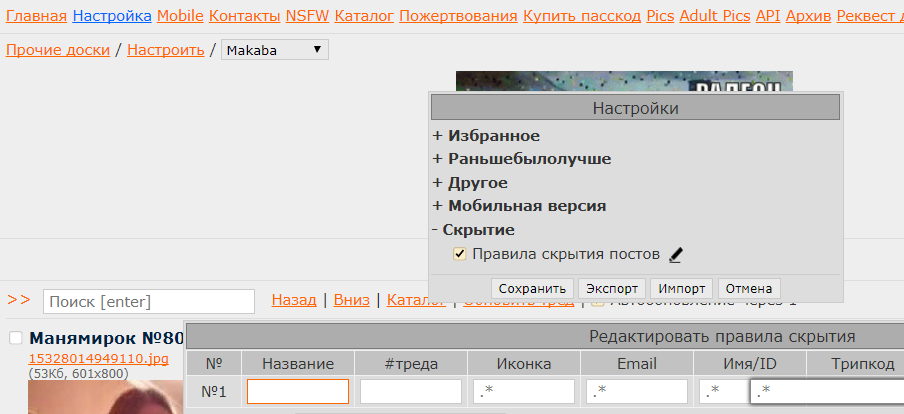Open the Контакты page link

pos(244,16)
